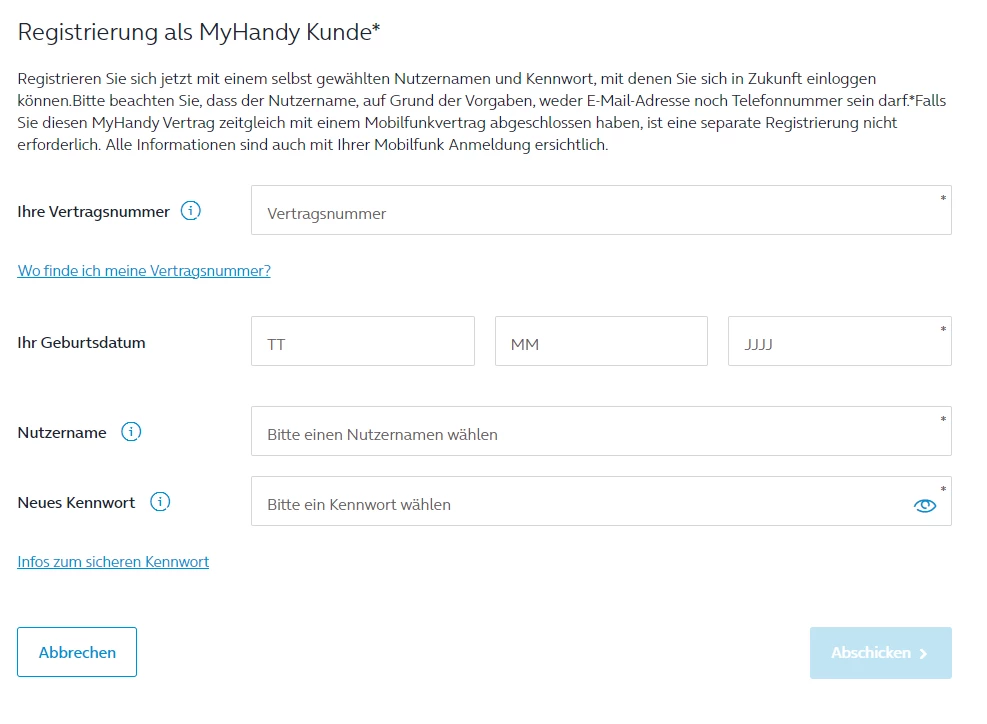Image resolution: width=987 pixels, height=724 pixels.
Task: Toggle password visibility with the eye icon
Action: tap(925, 506)
